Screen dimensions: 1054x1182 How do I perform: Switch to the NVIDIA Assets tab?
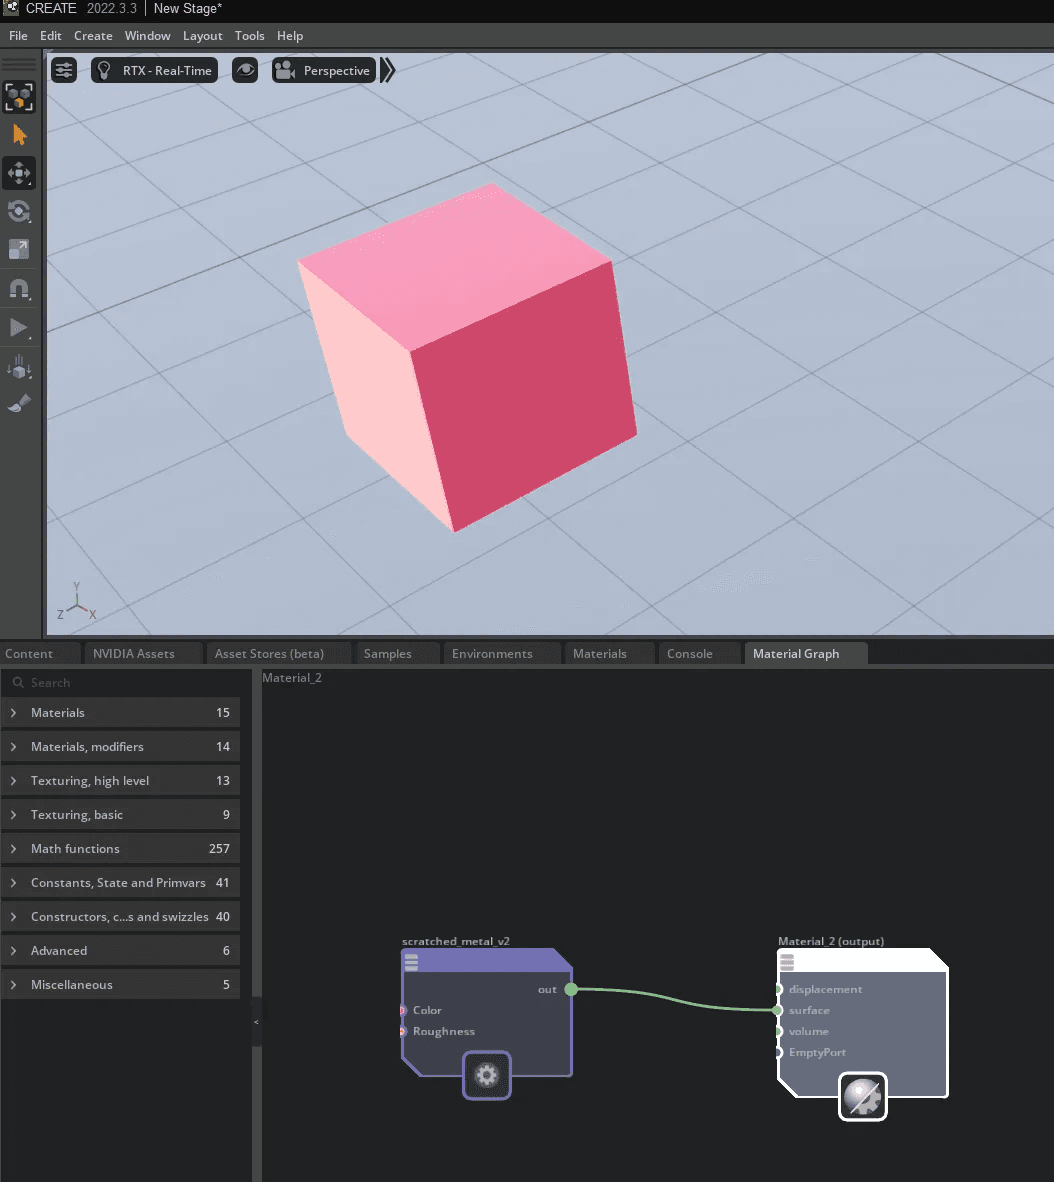[x=134, y=654]
